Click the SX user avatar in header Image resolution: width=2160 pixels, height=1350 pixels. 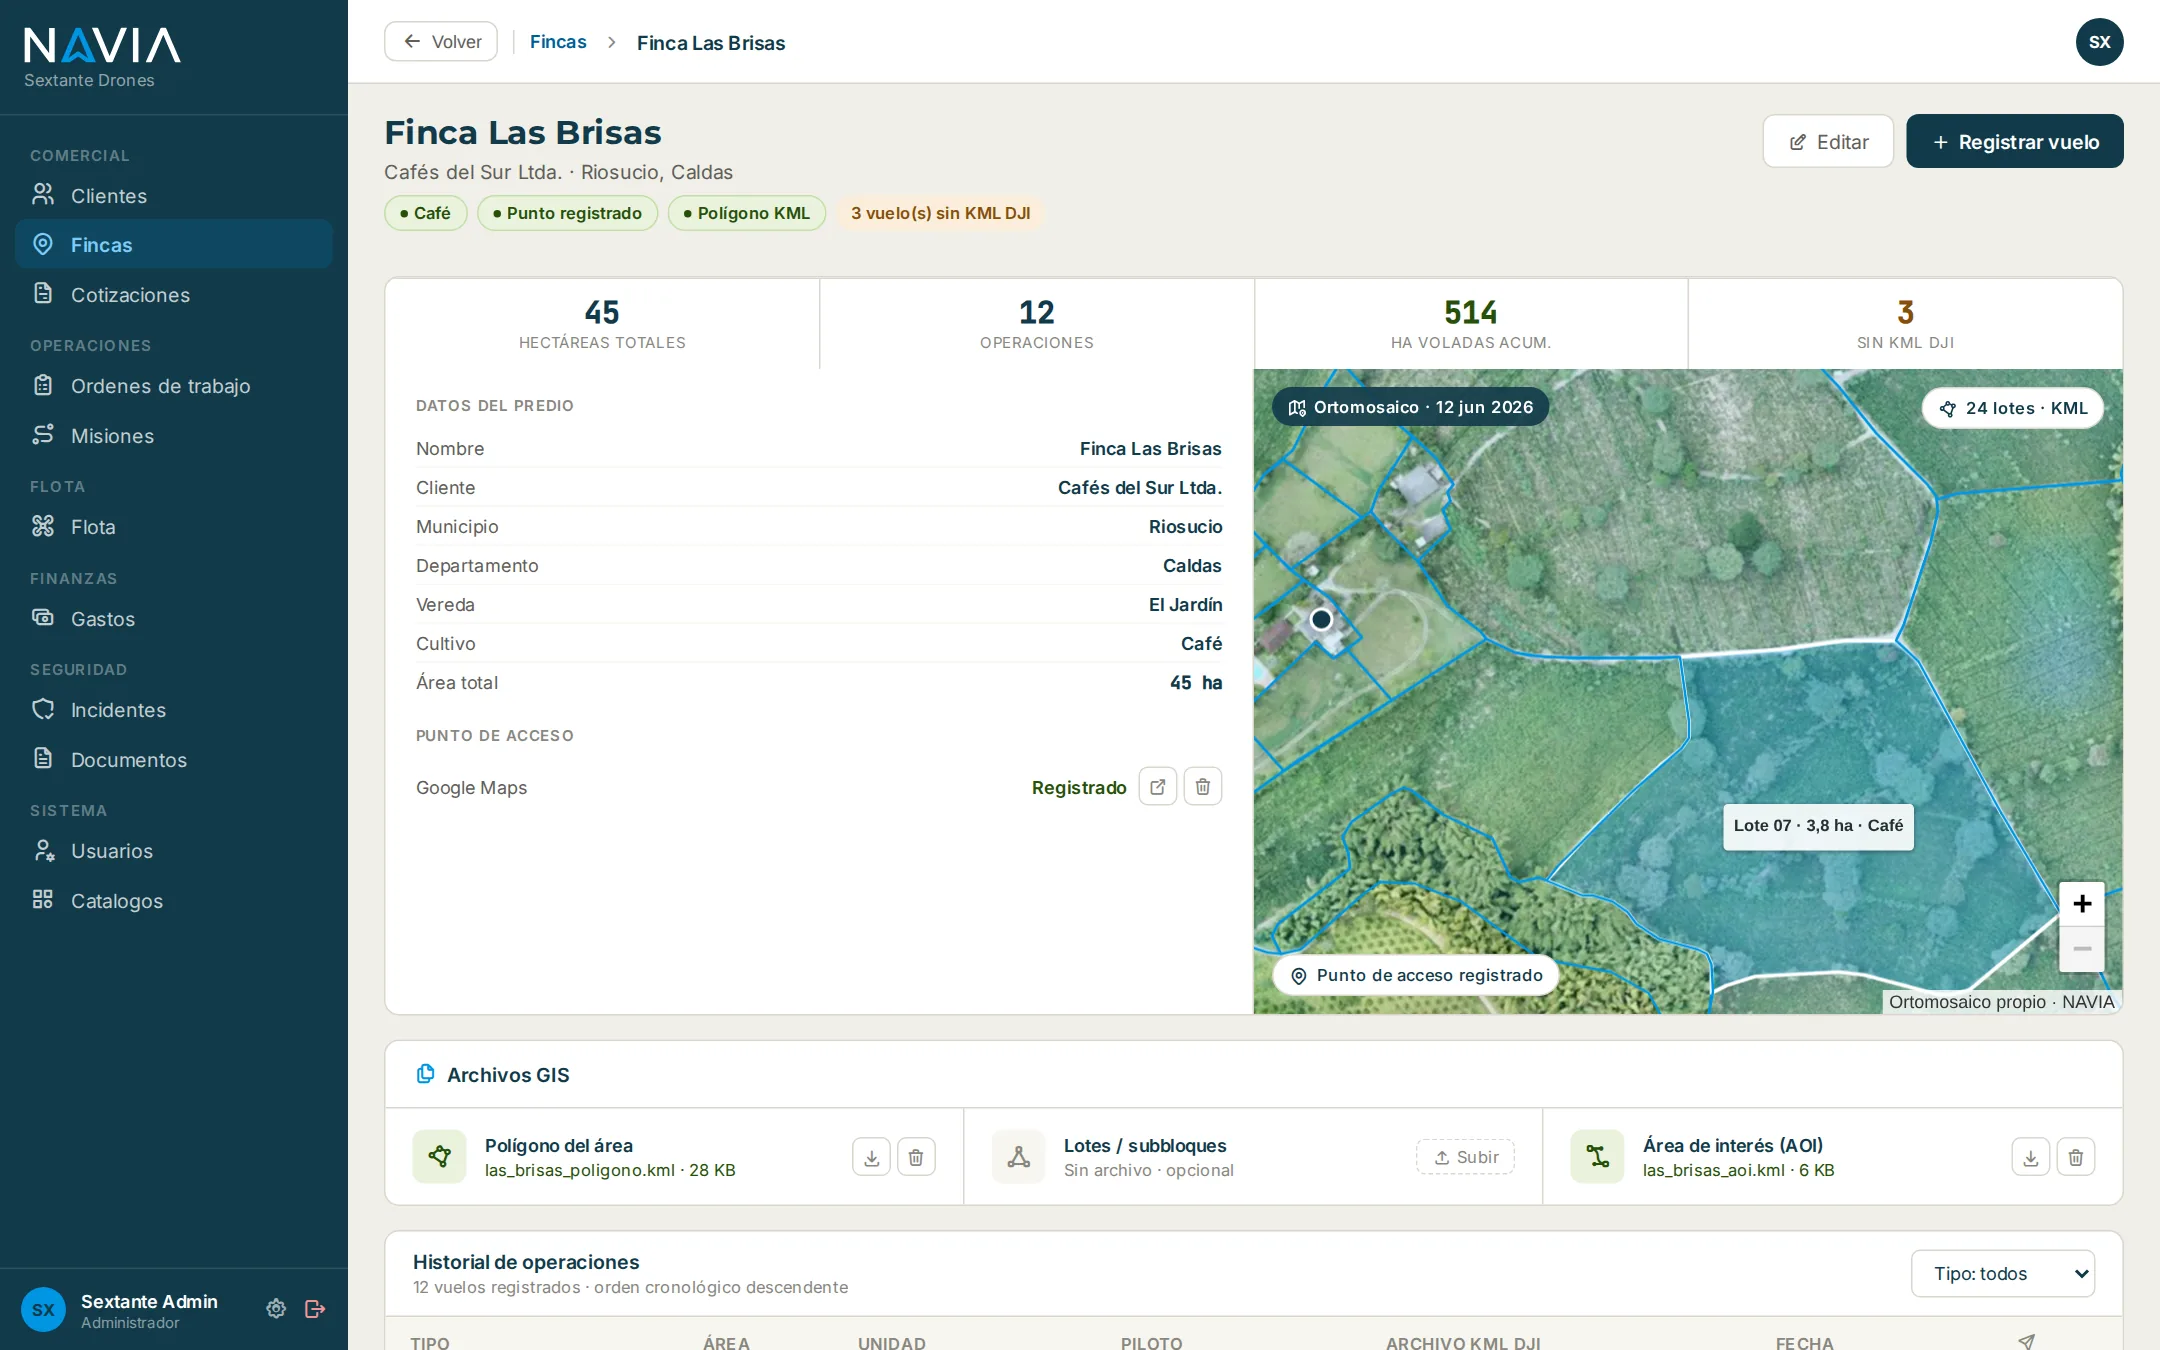[x=2099, y=42]
